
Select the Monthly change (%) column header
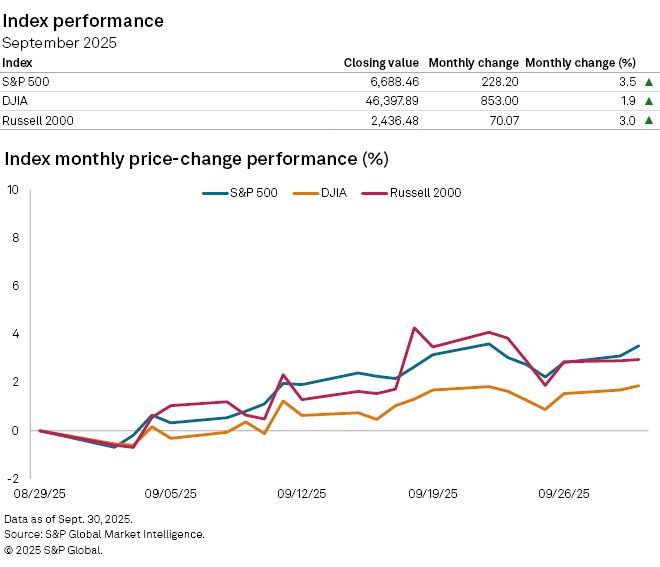click(x=581, y=62)
